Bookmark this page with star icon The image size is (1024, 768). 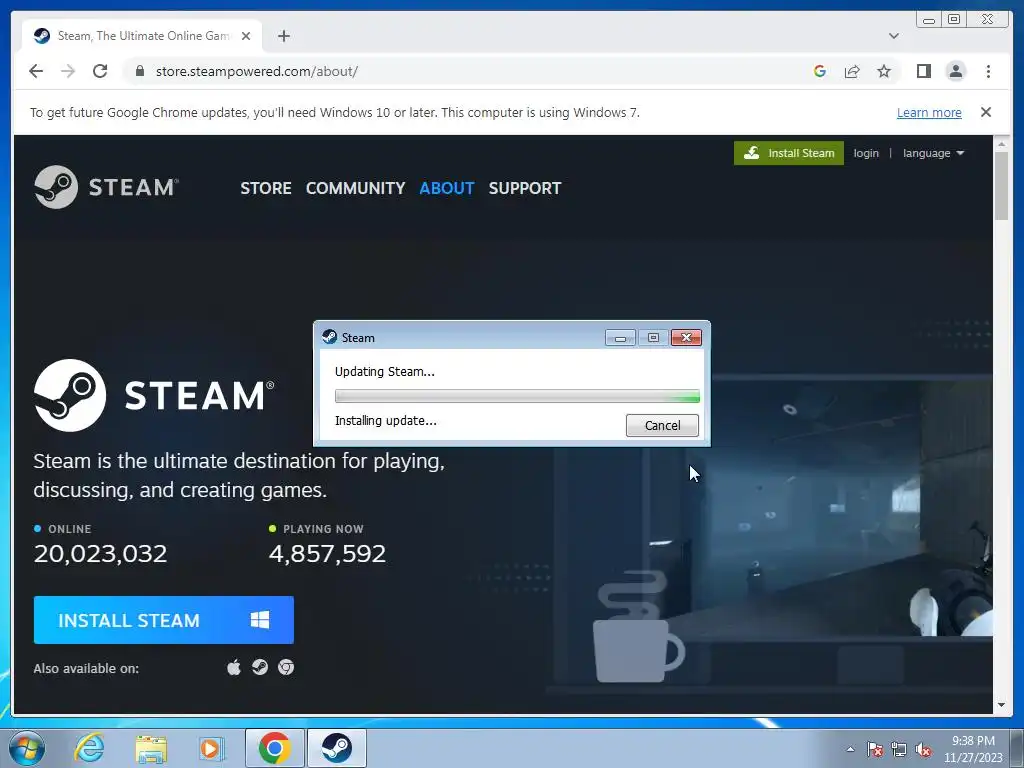884,71
